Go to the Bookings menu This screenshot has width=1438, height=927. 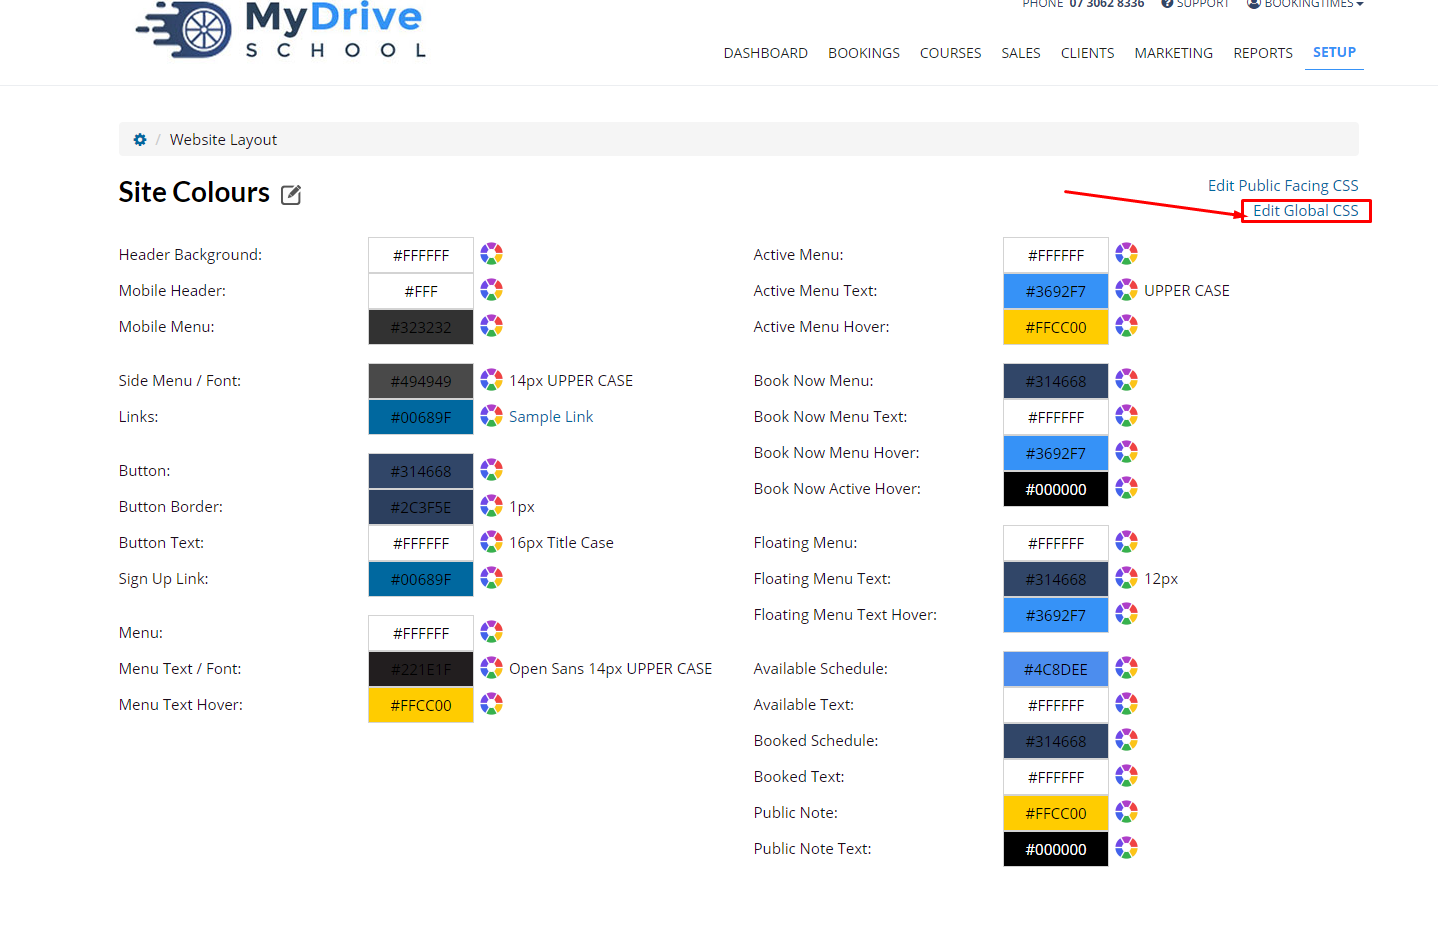tap(864, 53)
